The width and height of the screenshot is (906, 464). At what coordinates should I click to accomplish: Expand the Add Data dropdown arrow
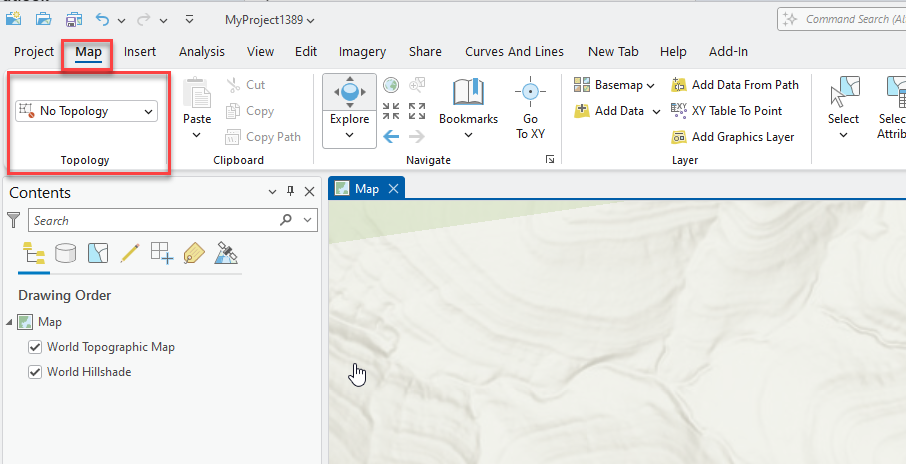656,112
